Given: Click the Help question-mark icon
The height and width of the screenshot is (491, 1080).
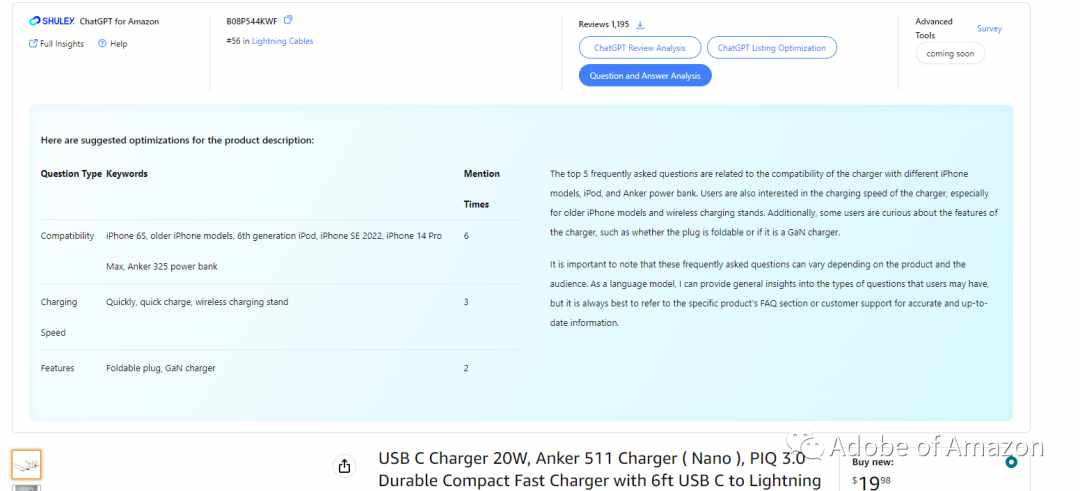Looking at the screenshot, I should [x=102, y=43].
